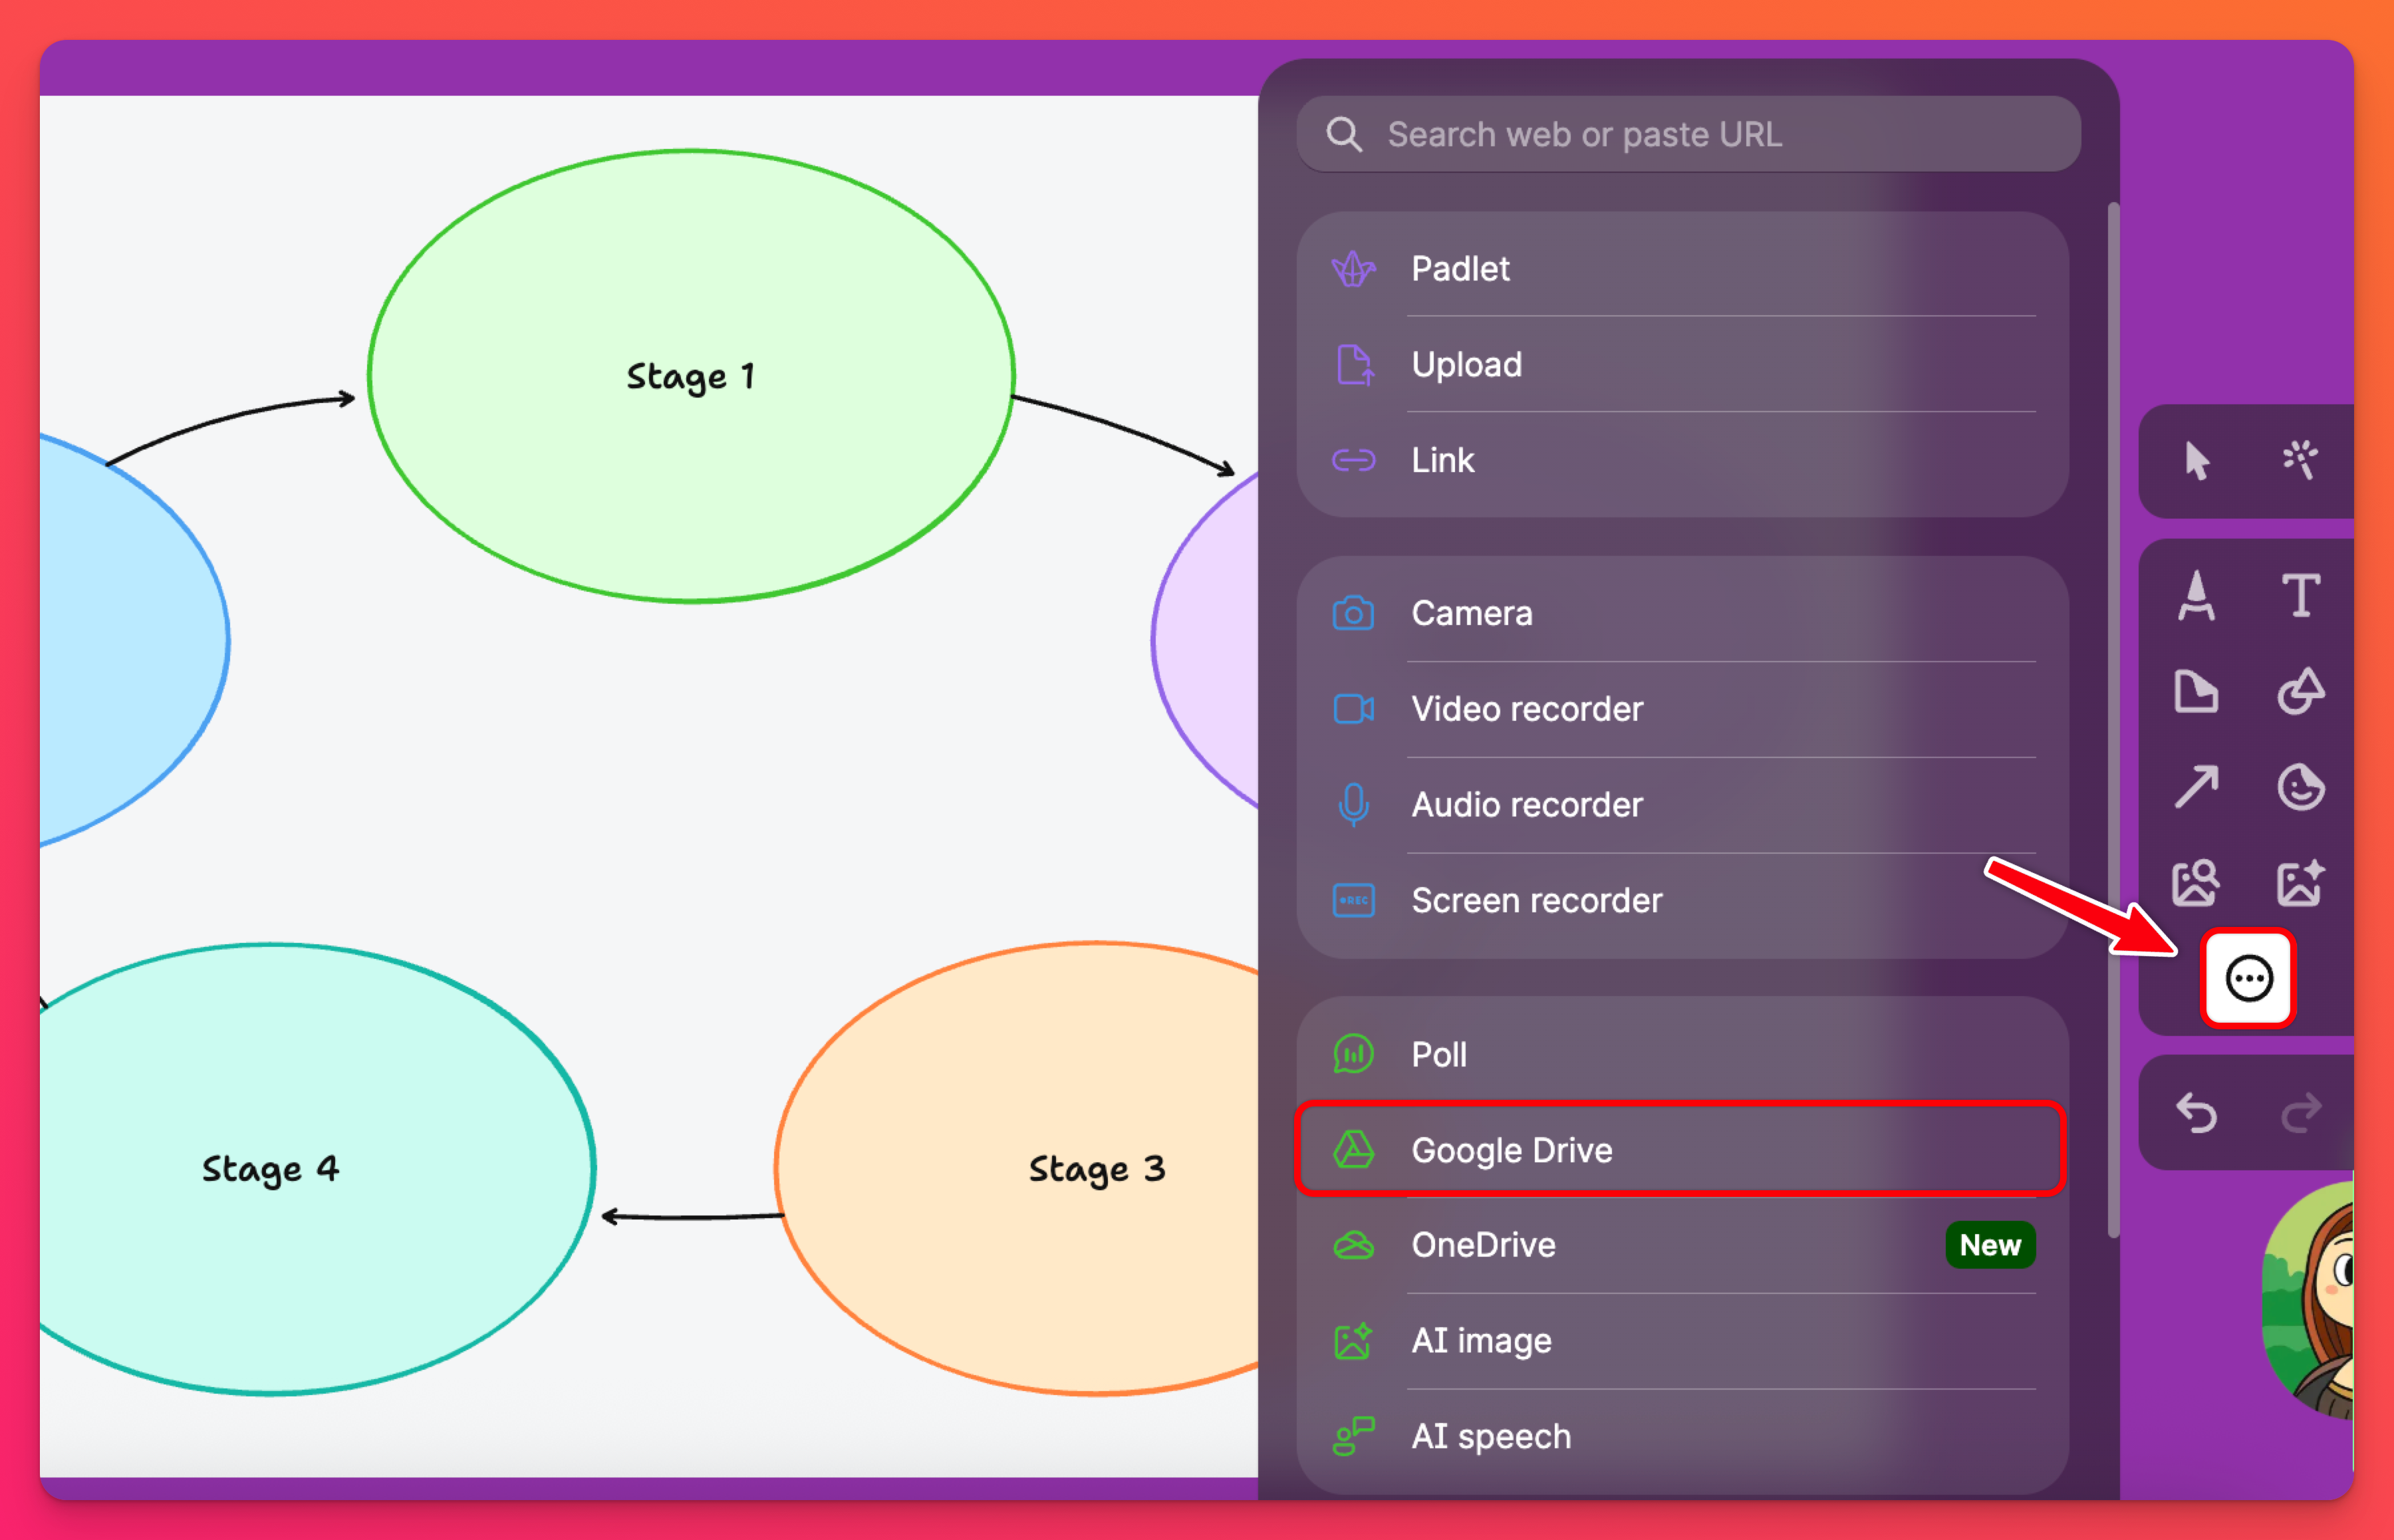Open the sticker emoji tool
2394x1540 pixels.
pyautogui.click(x=2300, y=787)
